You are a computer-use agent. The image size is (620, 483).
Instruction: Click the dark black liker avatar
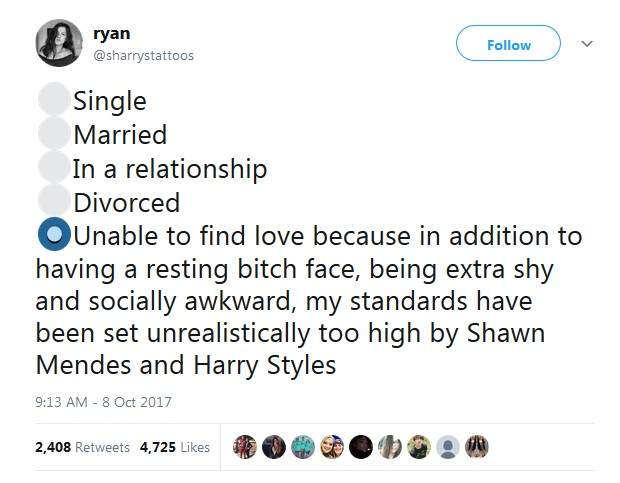coord(361,446)
